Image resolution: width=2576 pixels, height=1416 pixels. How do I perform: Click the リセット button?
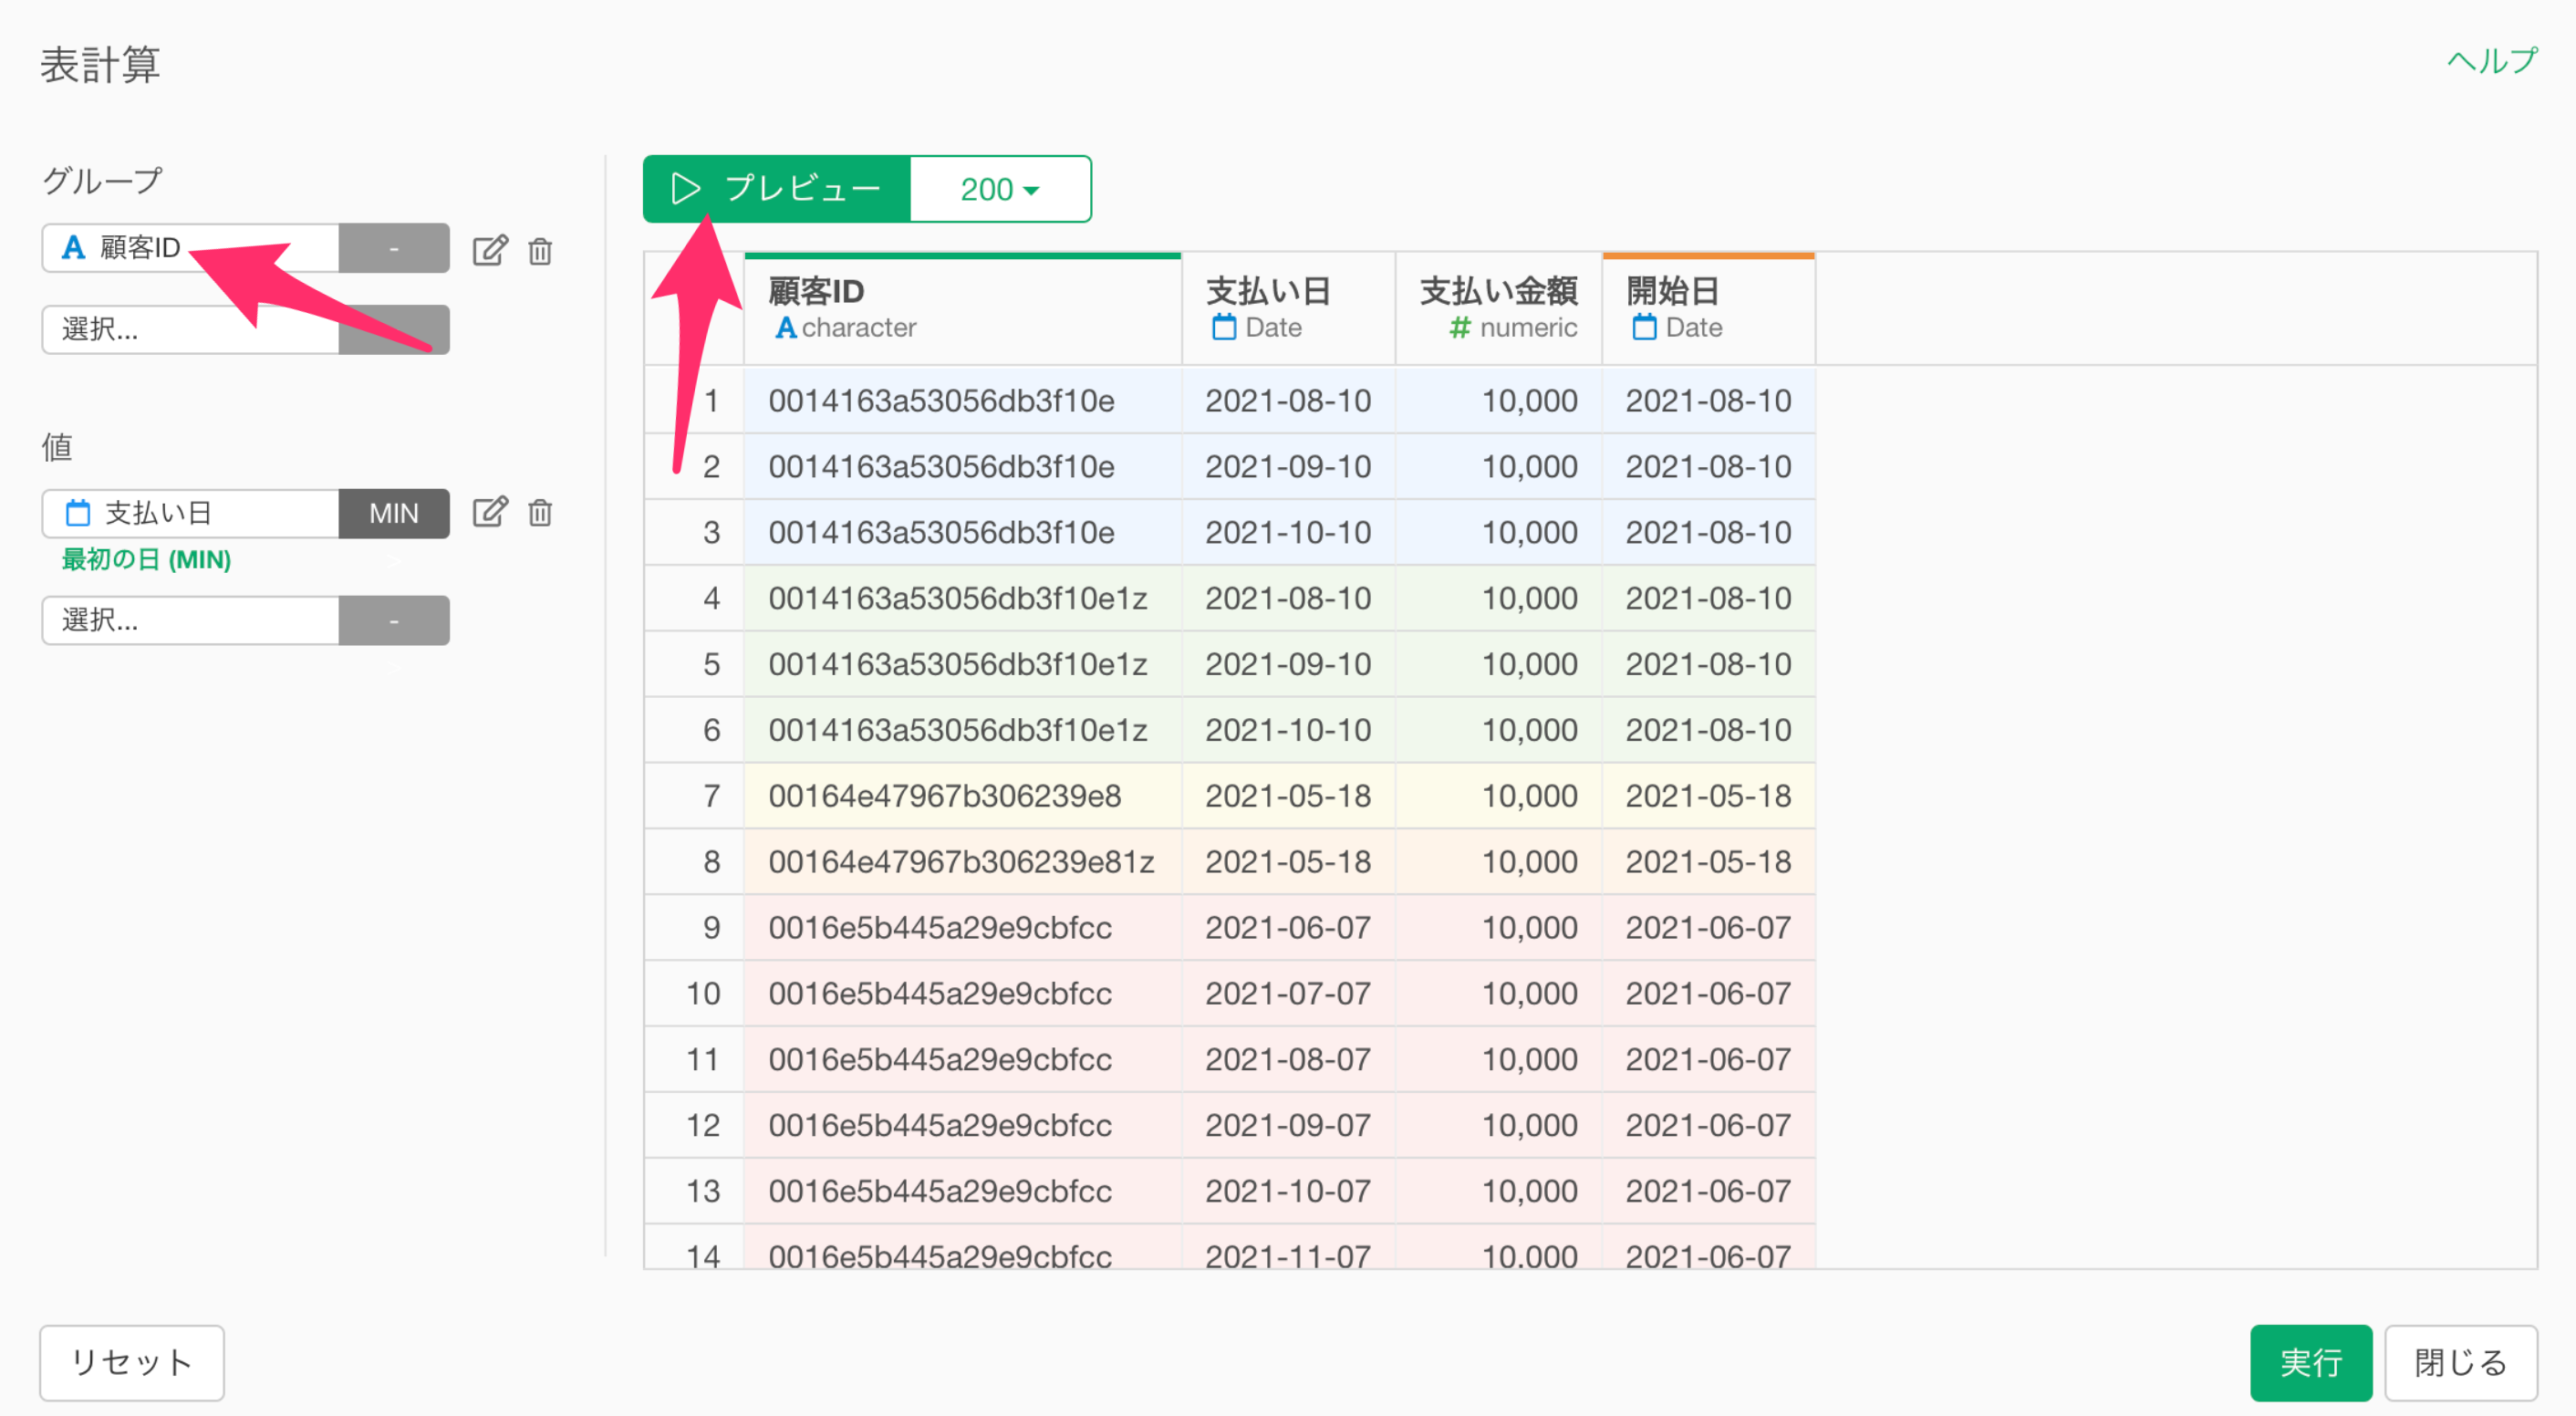pos(132,1362)
